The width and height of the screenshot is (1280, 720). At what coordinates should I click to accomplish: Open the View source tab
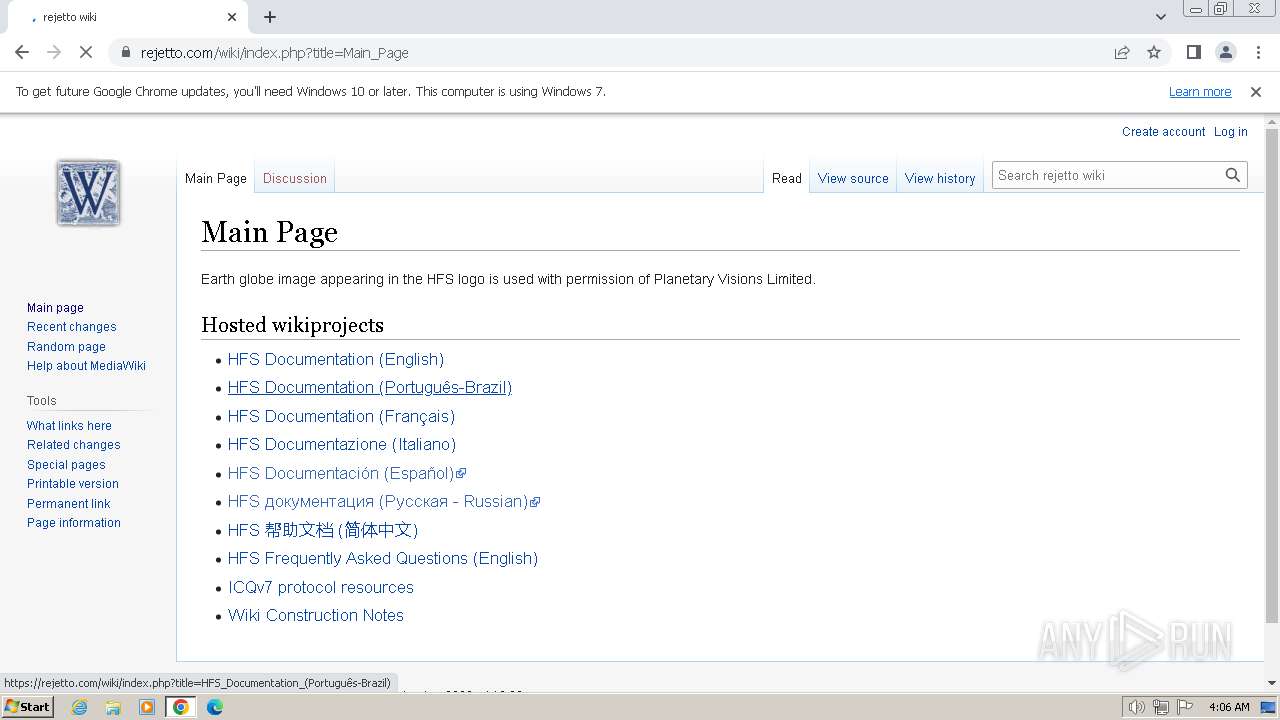(853, 178)
